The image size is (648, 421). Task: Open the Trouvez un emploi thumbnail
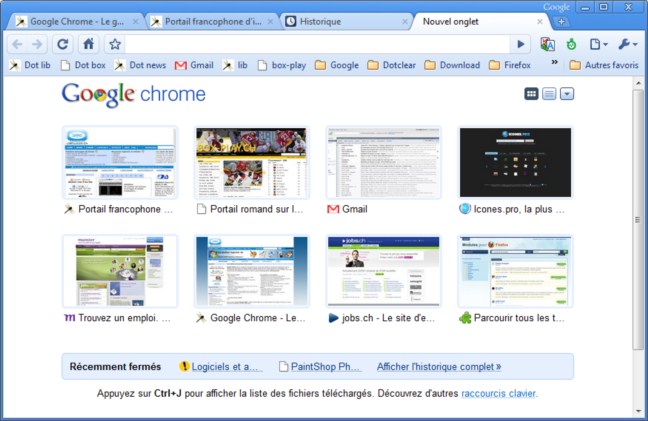(x=120, y=271)
